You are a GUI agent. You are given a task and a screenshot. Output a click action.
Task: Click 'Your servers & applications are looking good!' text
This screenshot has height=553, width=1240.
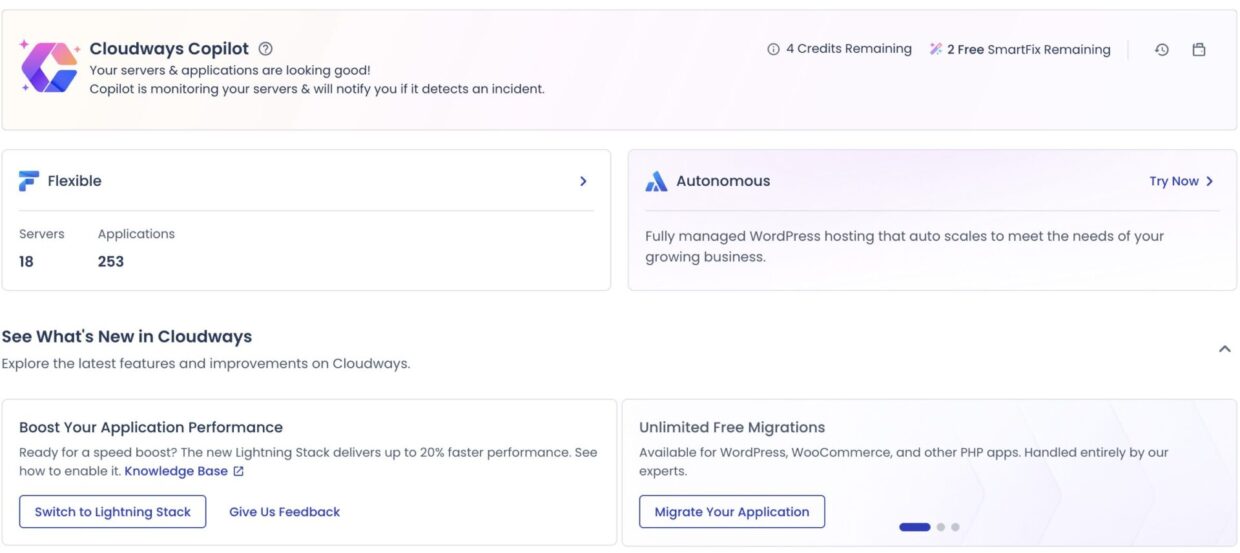pyautogui.click(x=230, y=70)
